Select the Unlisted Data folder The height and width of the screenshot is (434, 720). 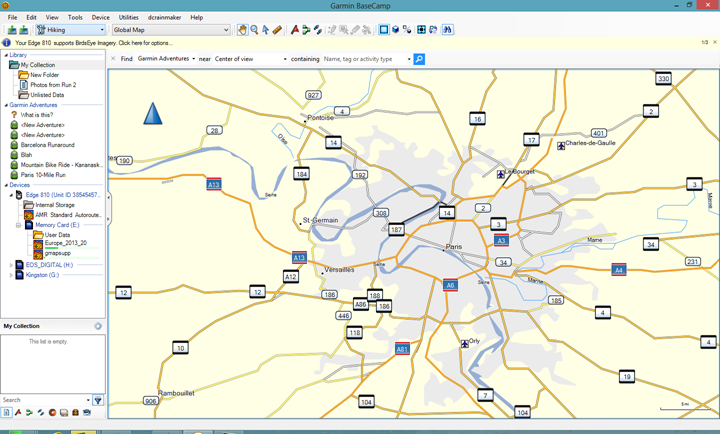[47, 95]
